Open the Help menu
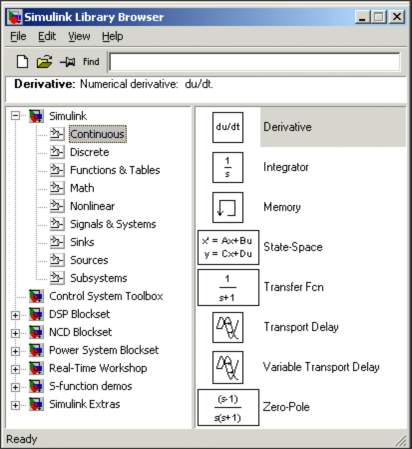Screen dimensions: 412x449 pyautogui.click(x=112, y=36)
